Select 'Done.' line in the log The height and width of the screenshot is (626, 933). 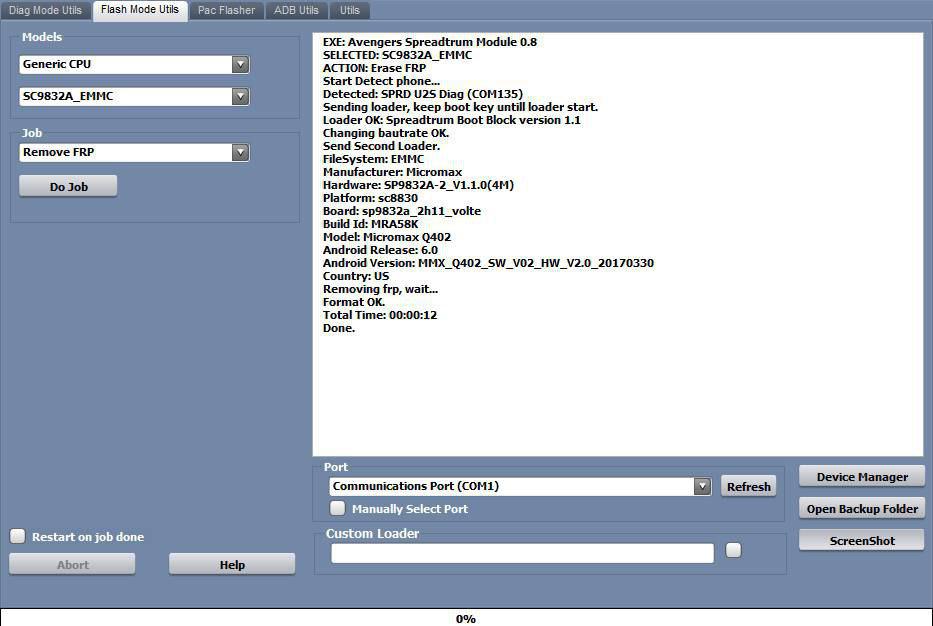coord(339,328)
